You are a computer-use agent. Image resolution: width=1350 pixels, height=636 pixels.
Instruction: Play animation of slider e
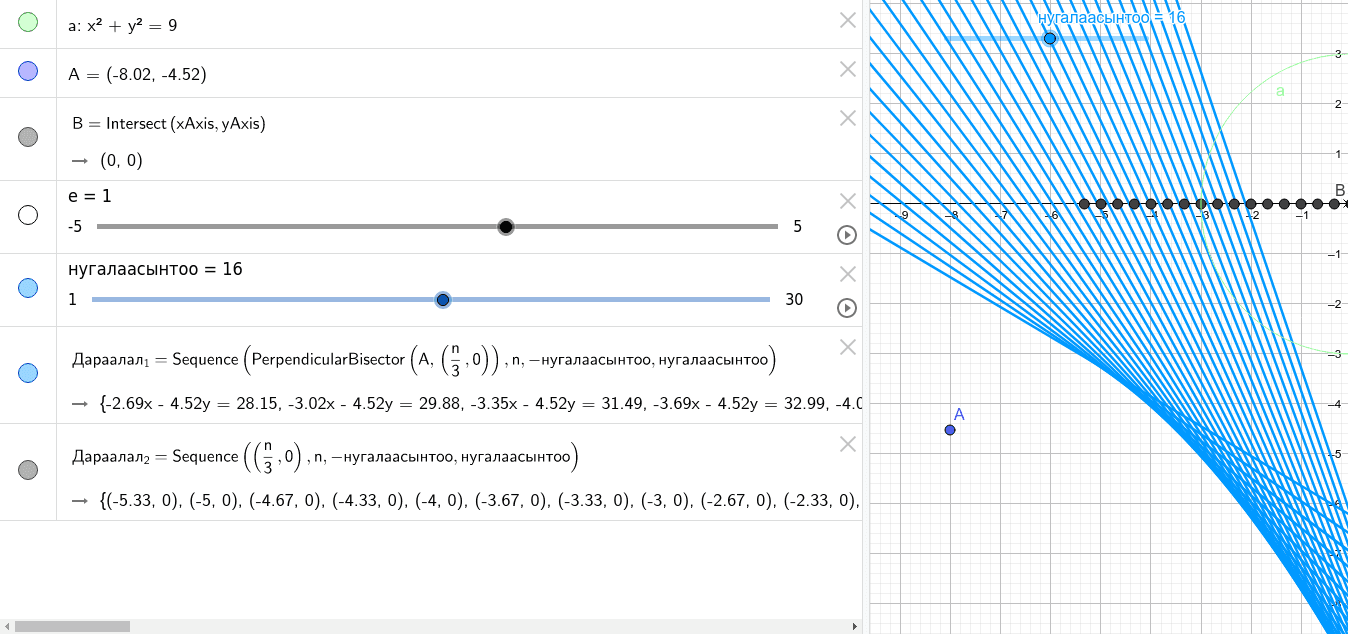(x=847, y=235)
